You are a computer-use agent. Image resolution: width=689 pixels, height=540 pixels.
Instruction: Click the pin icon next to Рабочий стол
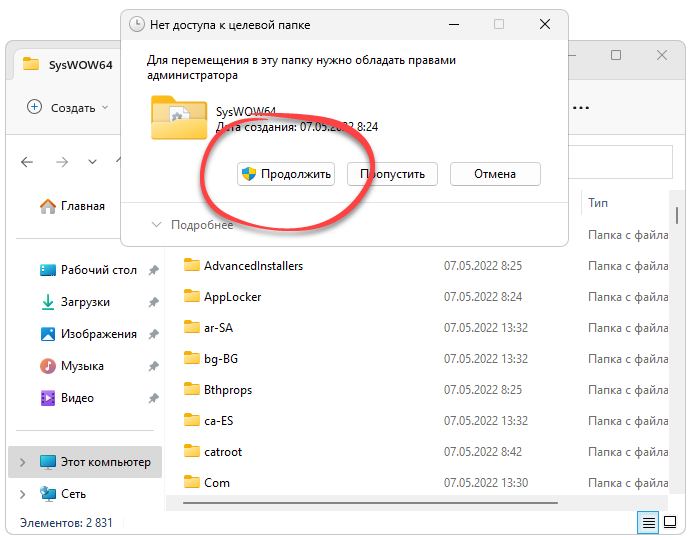tap(153, 270)
